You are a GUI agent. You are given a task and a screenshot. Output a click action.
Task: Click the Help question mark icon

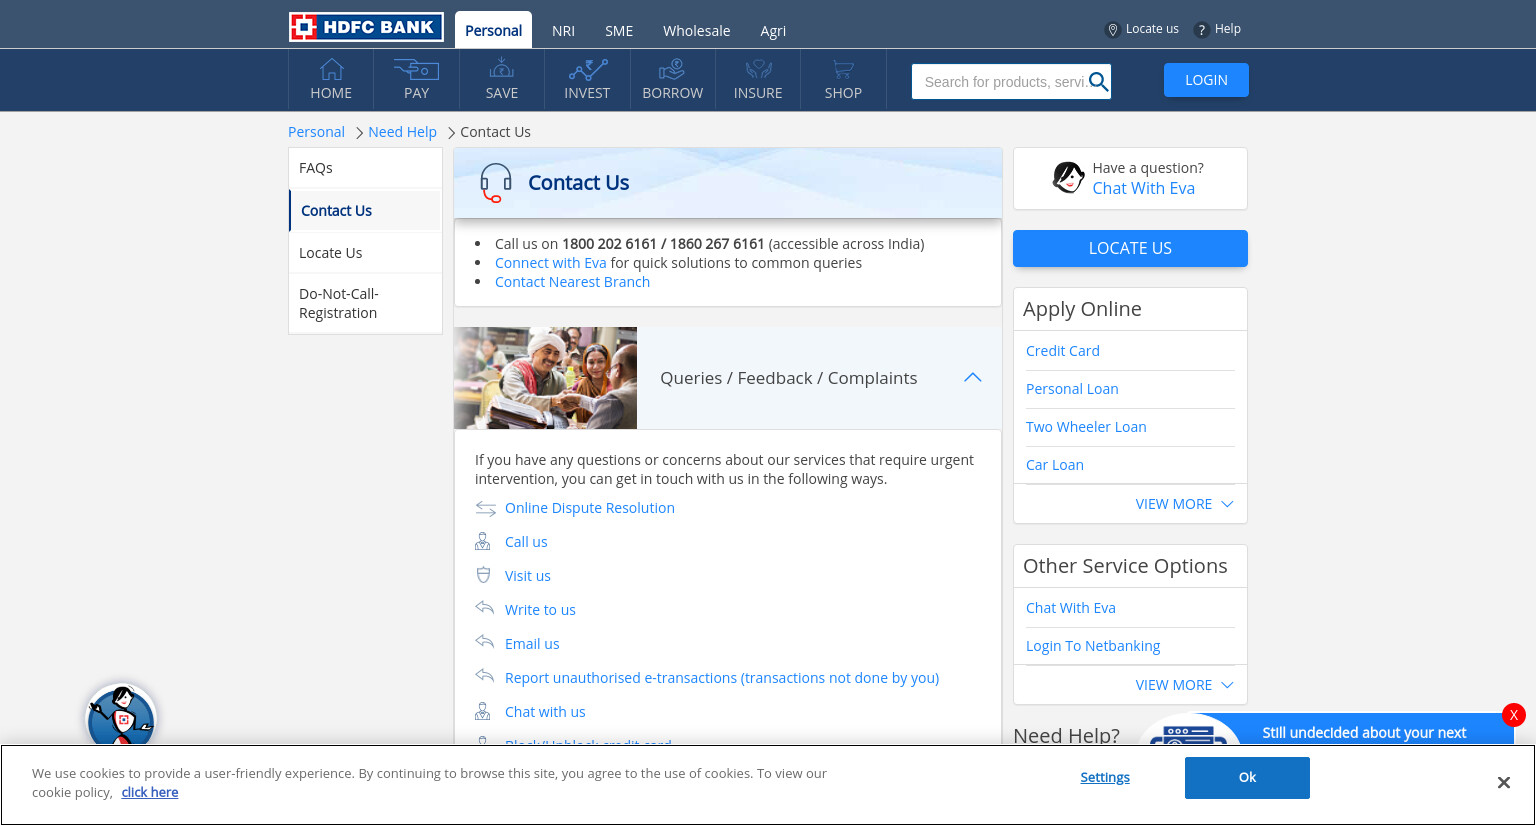pyautogui.click(x=1201, y=30)
